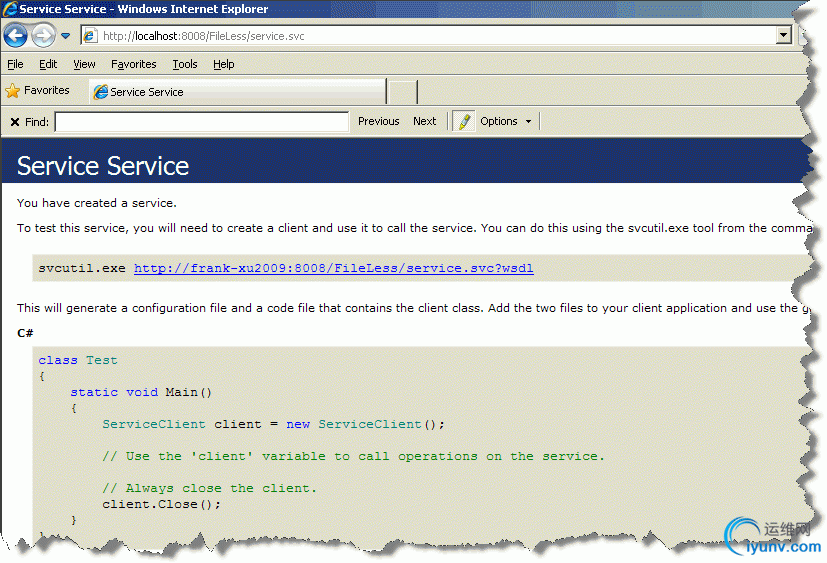827x563 pixels.
Task: Click 'ServiceClient client = new ServiceClient();' line
Action: point(273,424)
